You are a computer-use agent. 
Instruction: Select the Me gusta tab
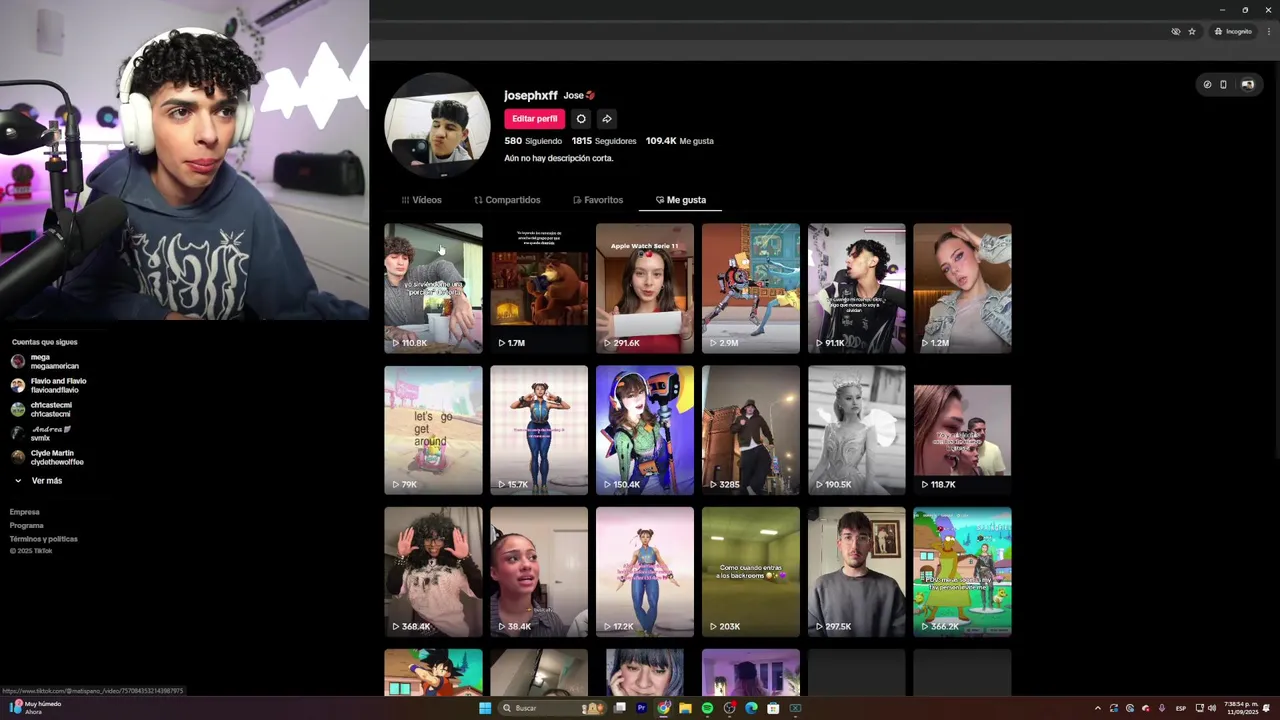680,200
